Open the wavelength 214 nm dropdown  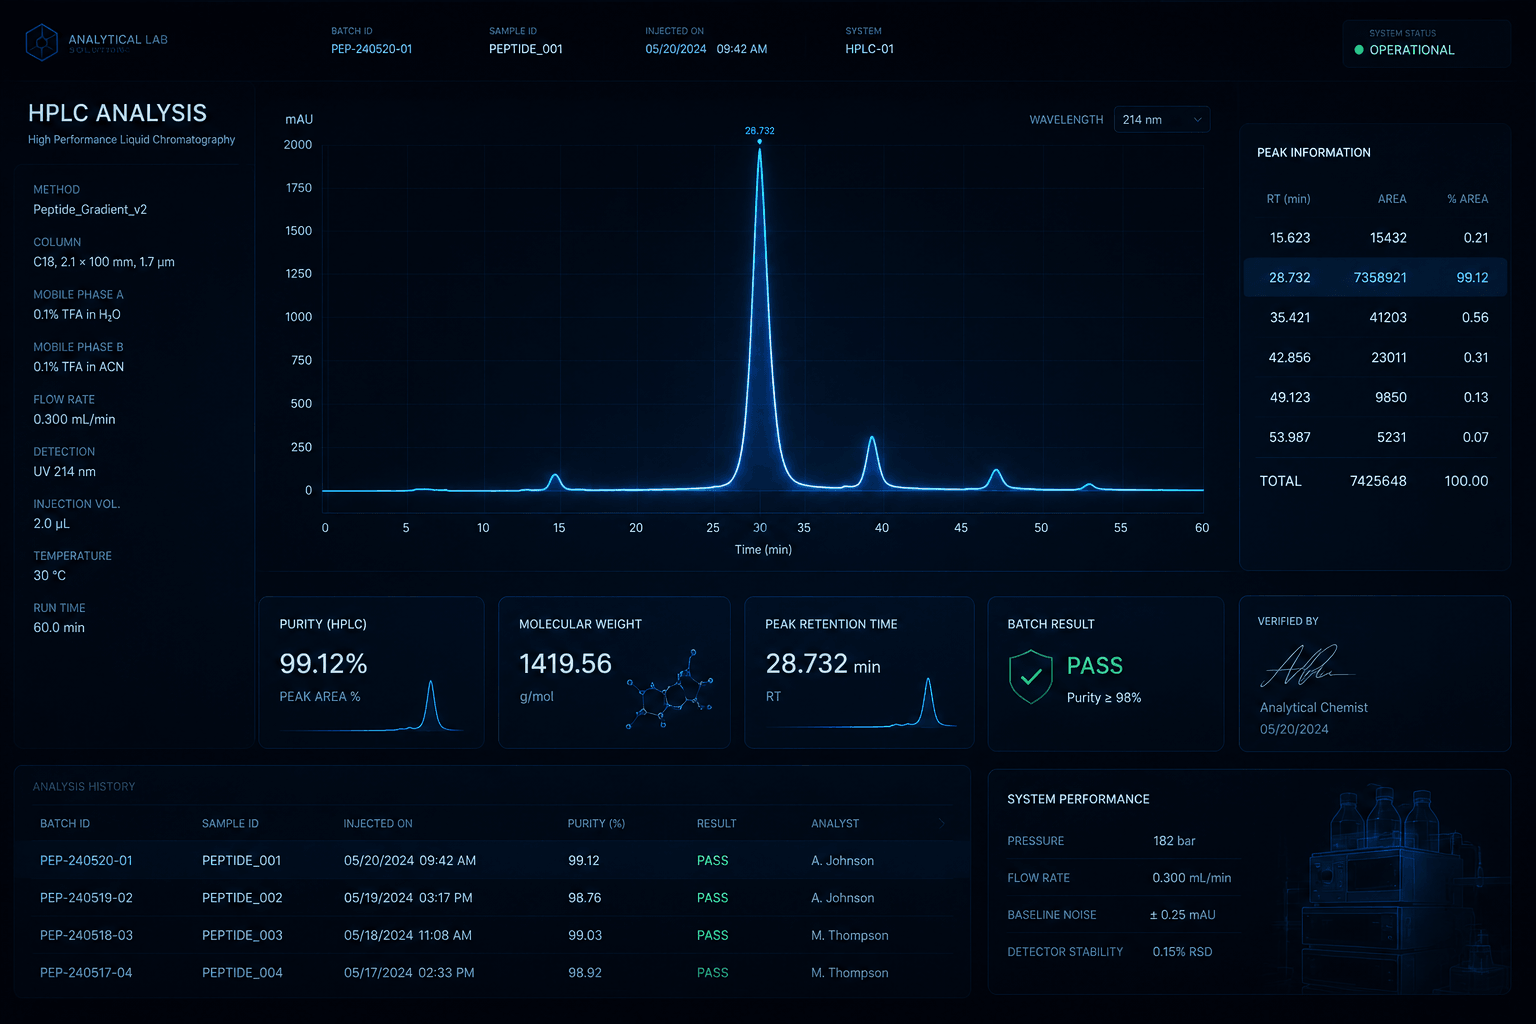1162,120
